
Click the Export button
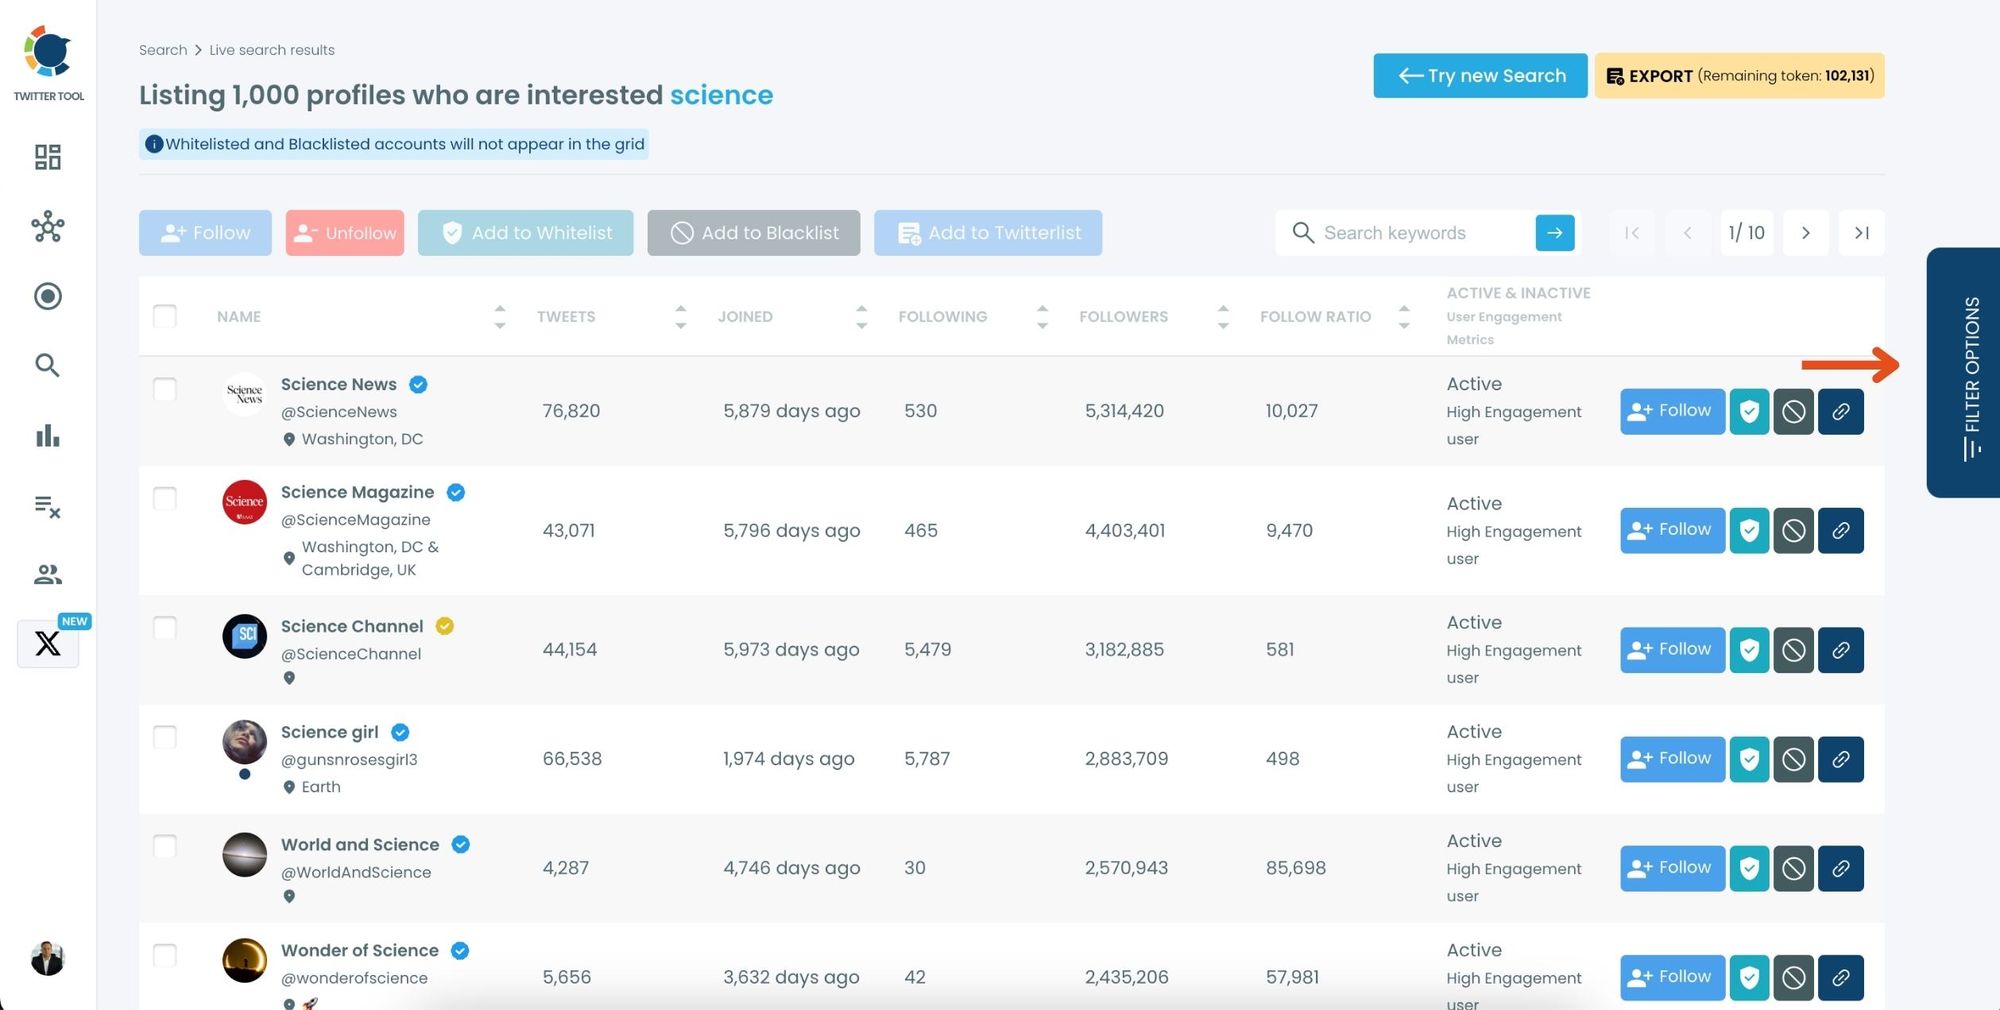1739,76
